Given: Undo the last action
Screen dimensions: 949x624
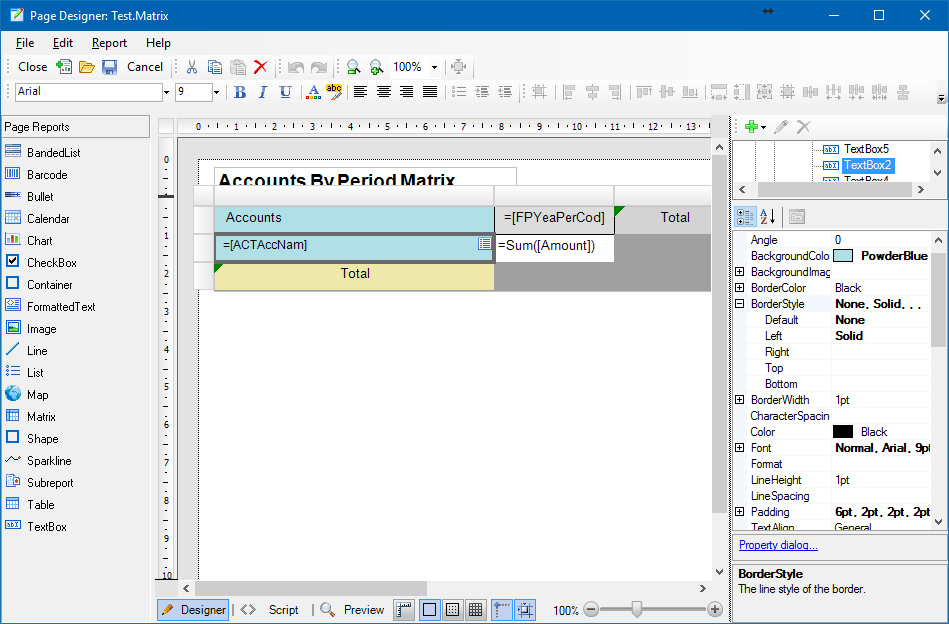Looking at the screenshot, I should [296, 67].
